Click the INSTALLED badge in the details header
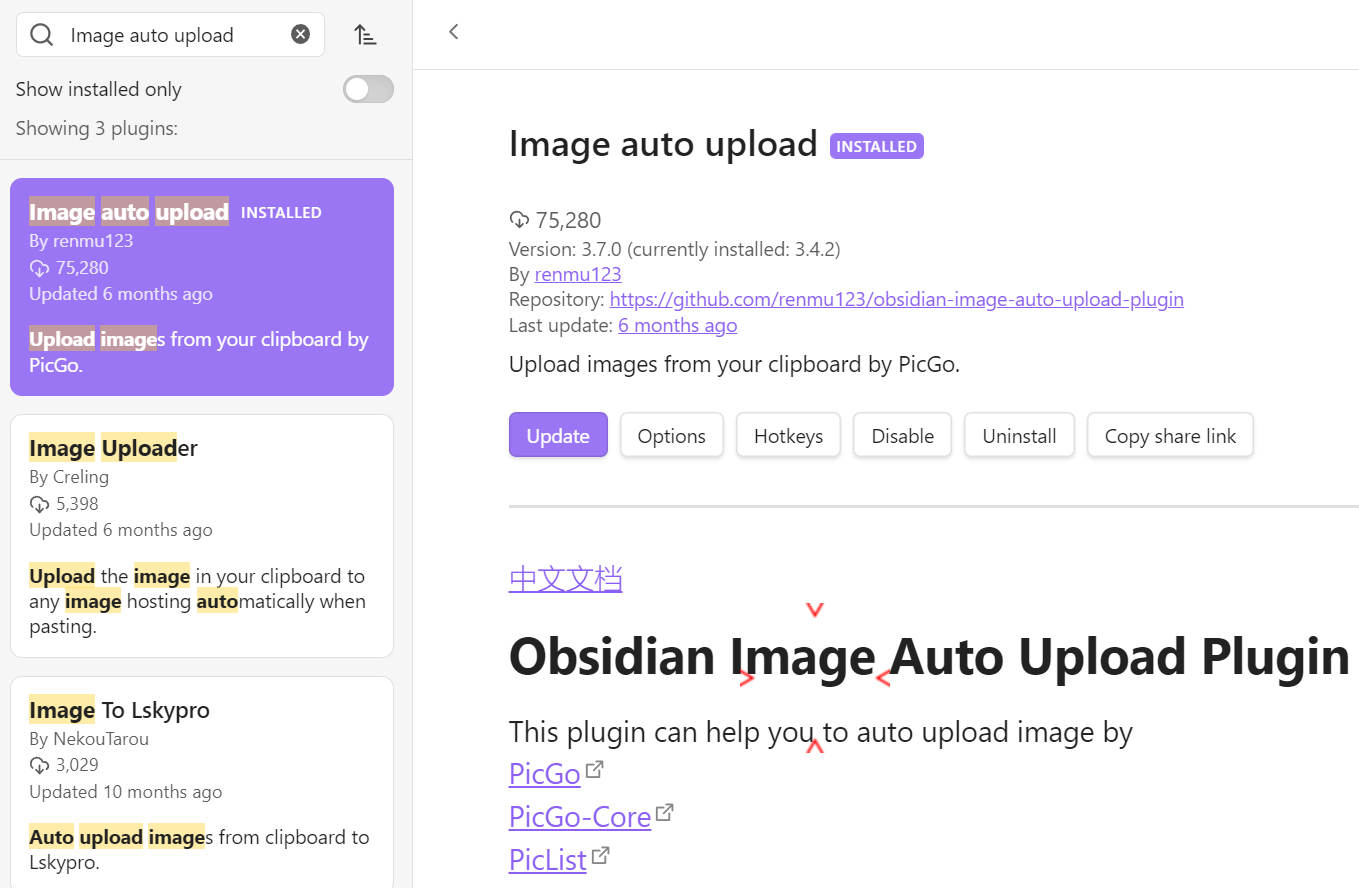 click(x=877, y=146)
